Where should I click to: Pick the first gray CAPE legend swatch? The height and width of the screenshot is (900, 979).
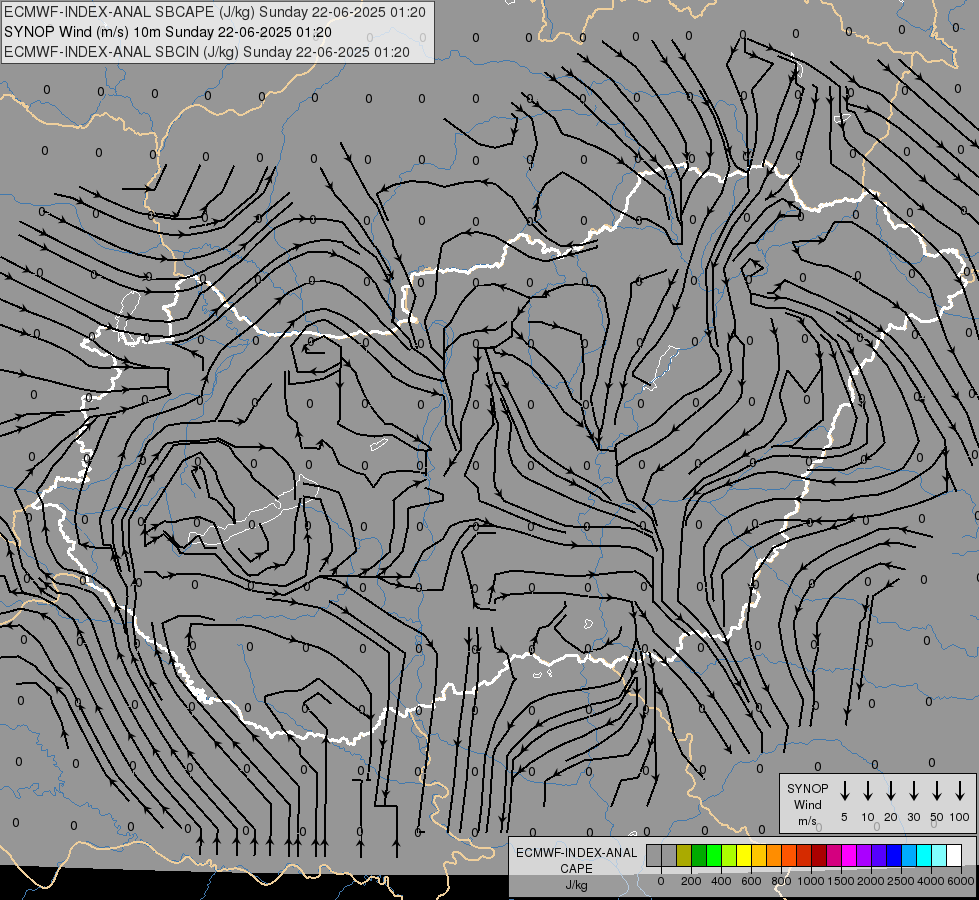click(654, 855)
